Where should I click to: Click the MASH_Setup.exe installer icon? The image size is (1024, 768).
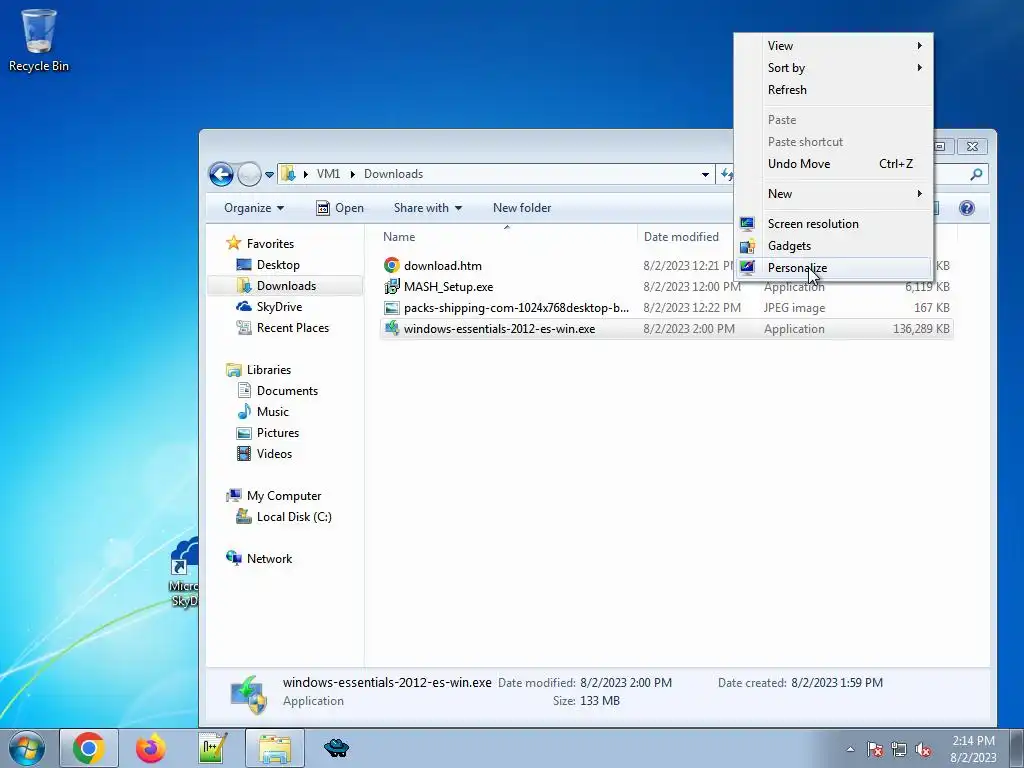tap(391, 286)
